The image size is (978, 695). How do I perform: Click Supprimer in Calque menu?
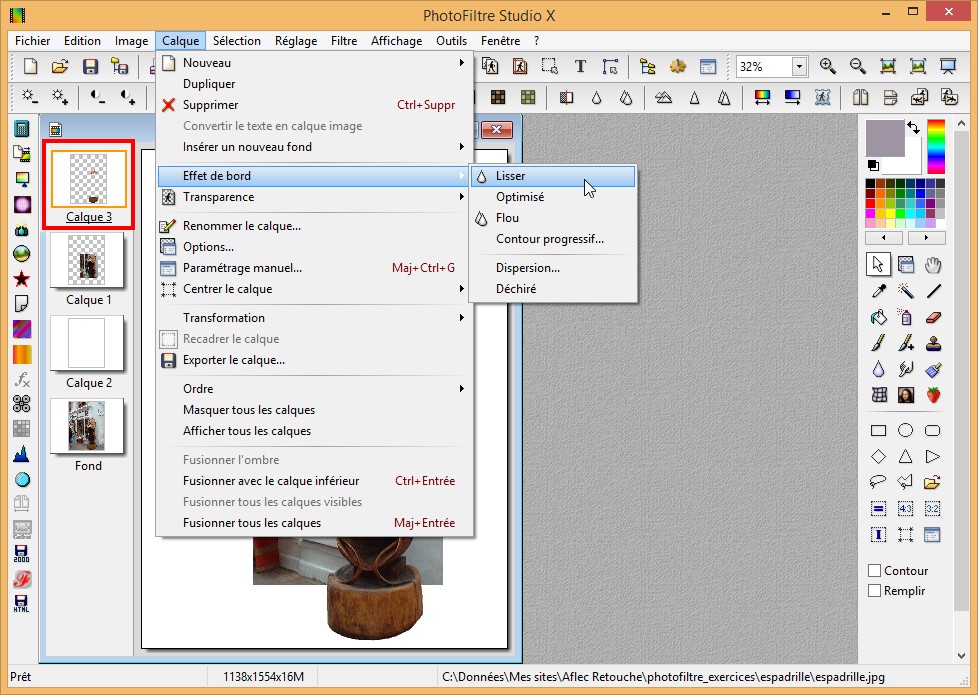(x=314, y=105)
